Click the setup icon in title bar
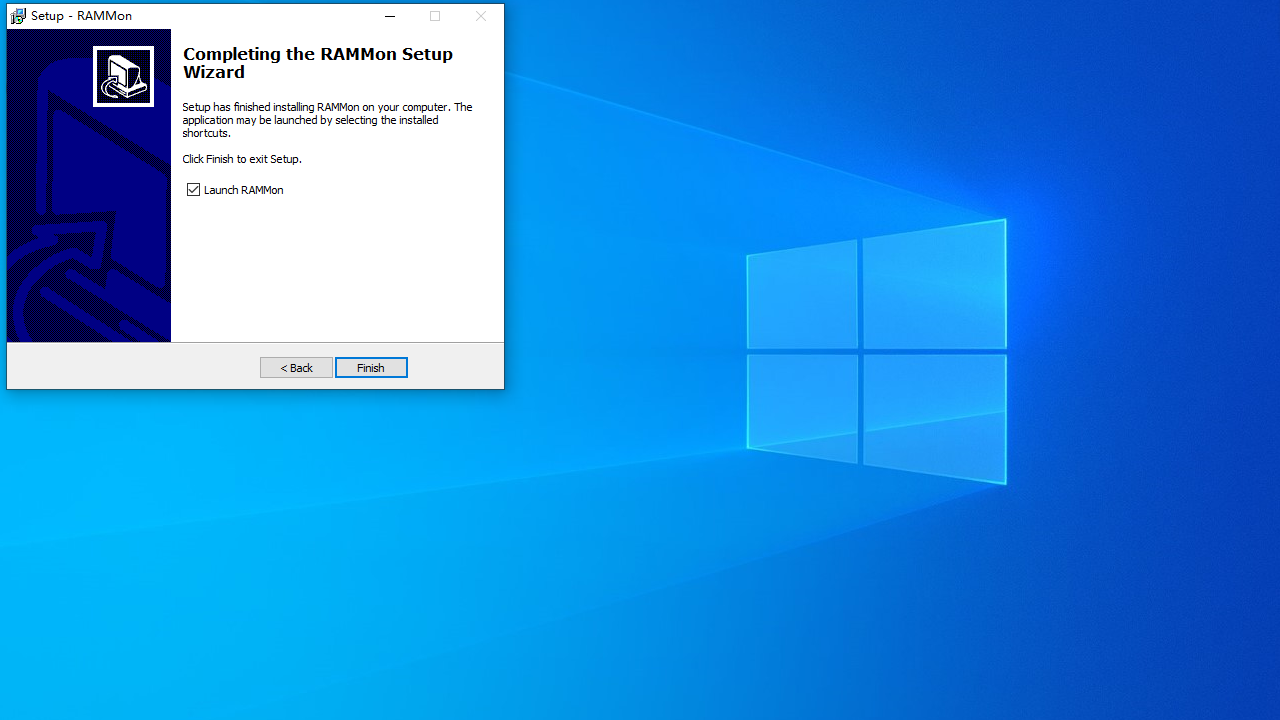This screenshot has width=1280, height=720. 18,16
